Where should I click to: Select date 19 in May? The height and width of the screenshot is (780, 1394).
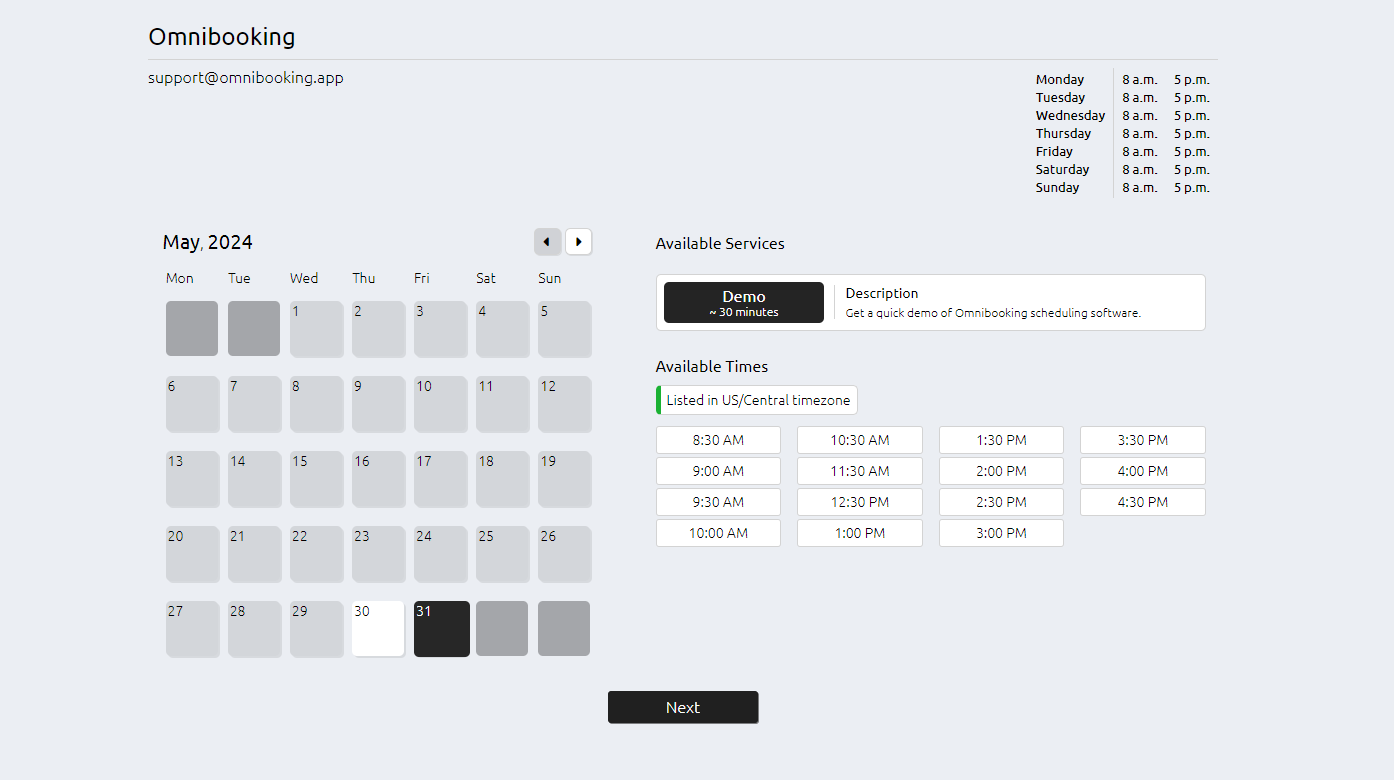coord(564,479)
